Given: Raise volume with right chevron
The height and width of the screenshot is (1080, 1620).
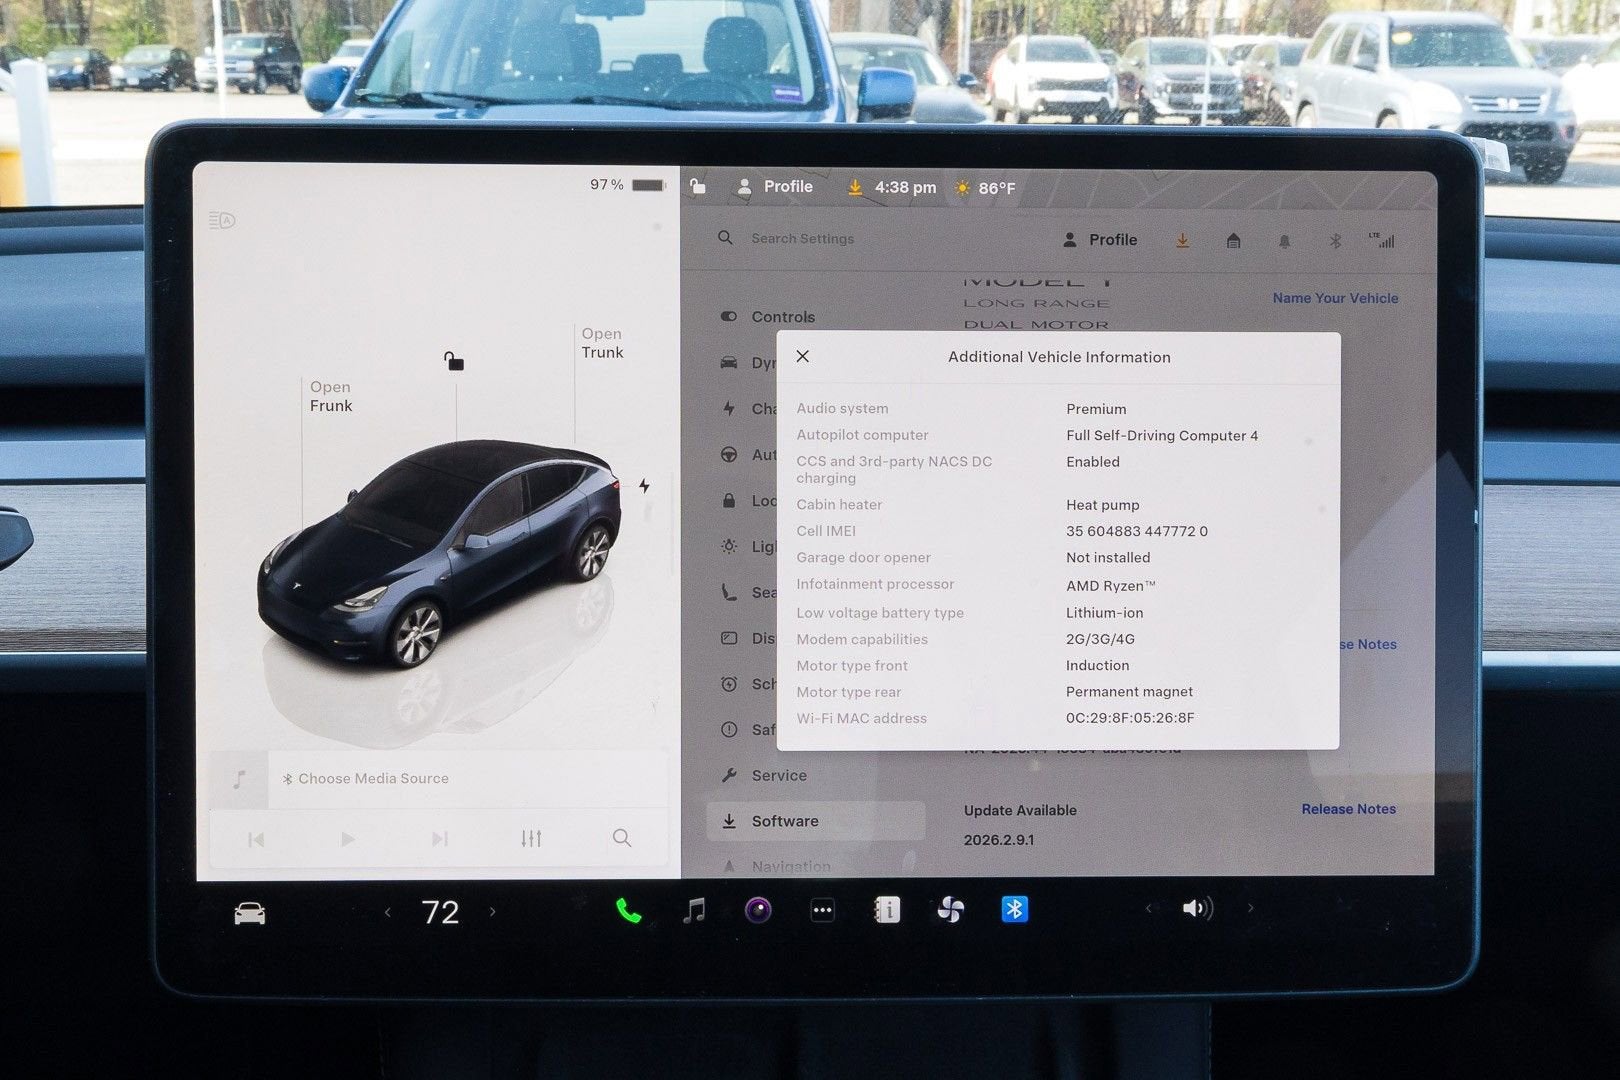Looking at the screenshot, I should (x=1250, y=908).
